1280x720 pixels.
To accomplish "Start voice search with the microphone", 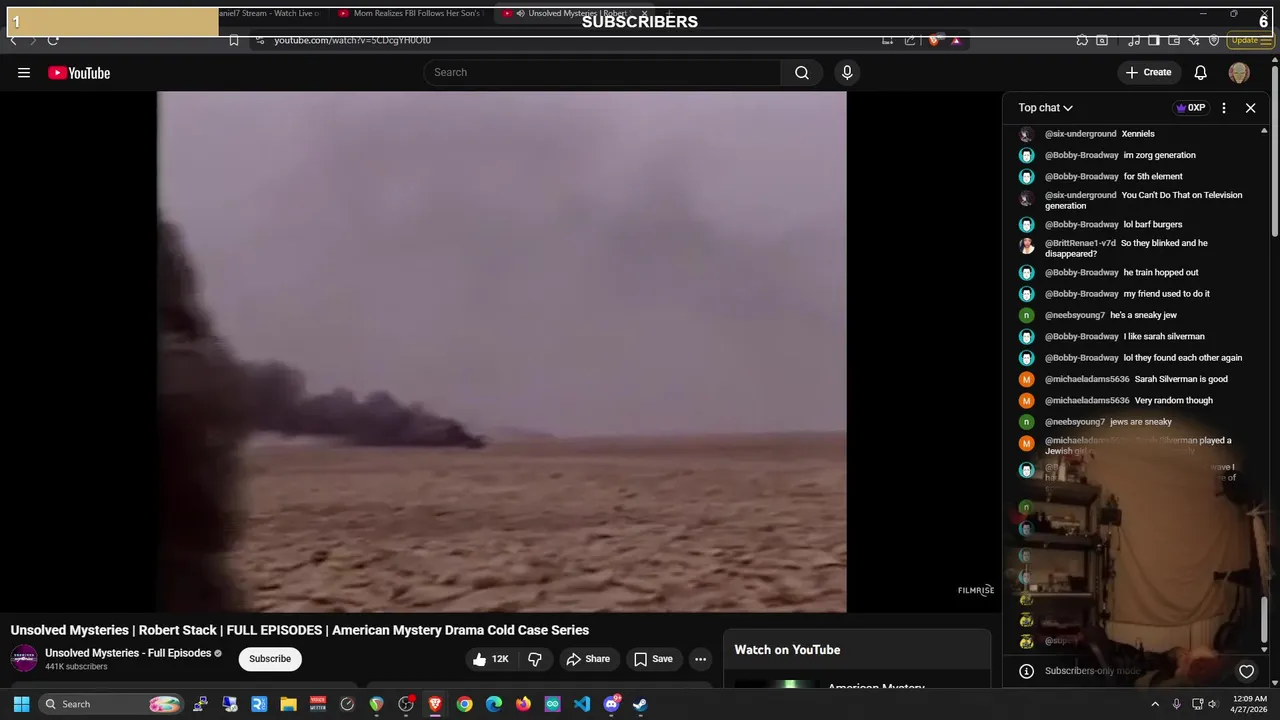I will coord(847,72).
